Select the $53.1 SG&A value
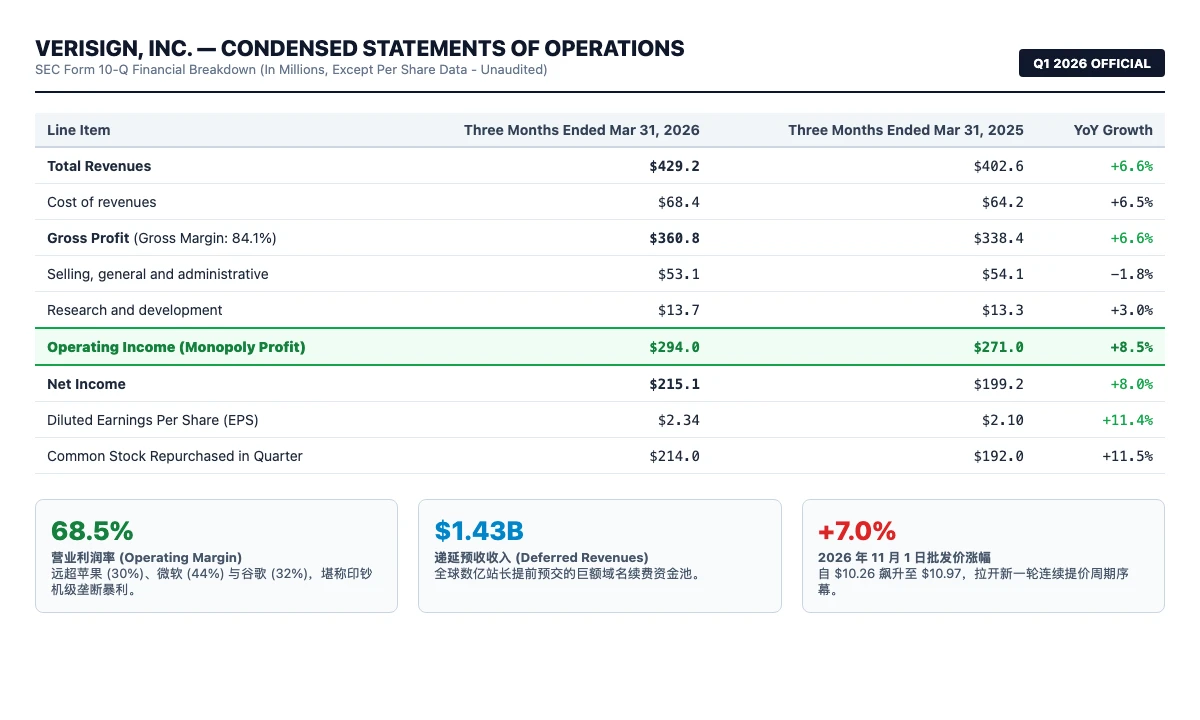The width and height of the screenshot is (1200, 720). (x=678, y=274)
